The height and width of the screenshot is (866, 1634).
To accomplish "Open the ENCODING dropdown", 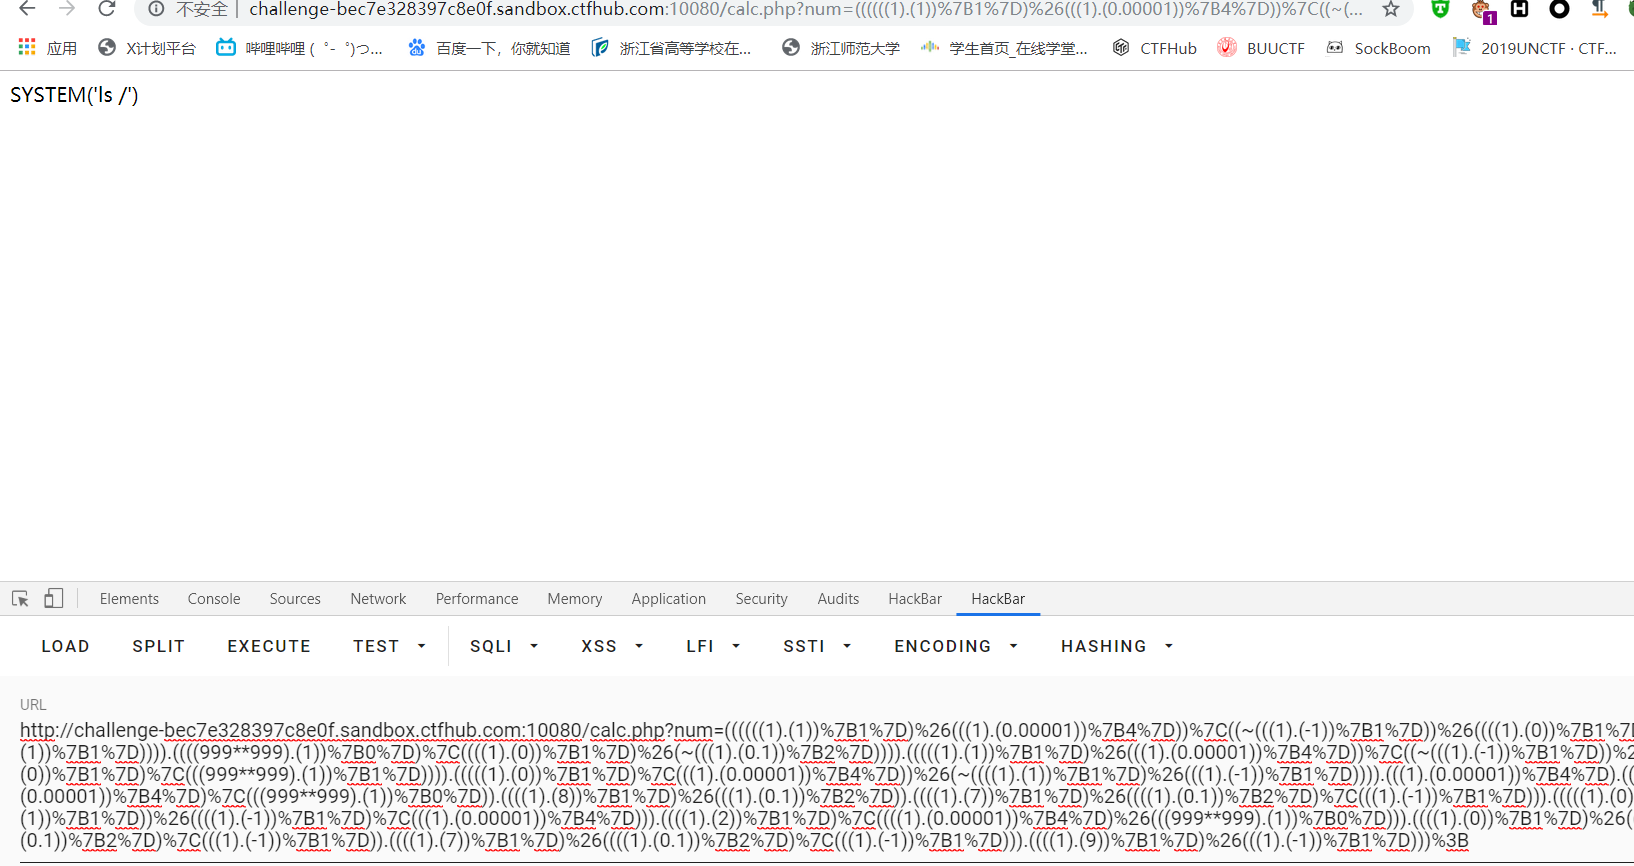I will pos(955,647).
